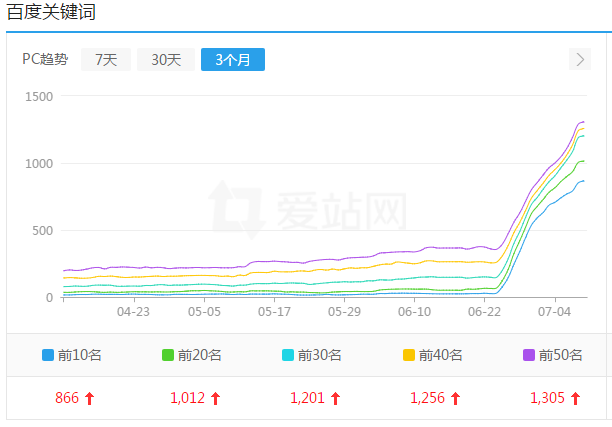The width and height of the screenshot is (612, 427).
Task: Click the 百度关键词 heading
Action: (50, 12)
